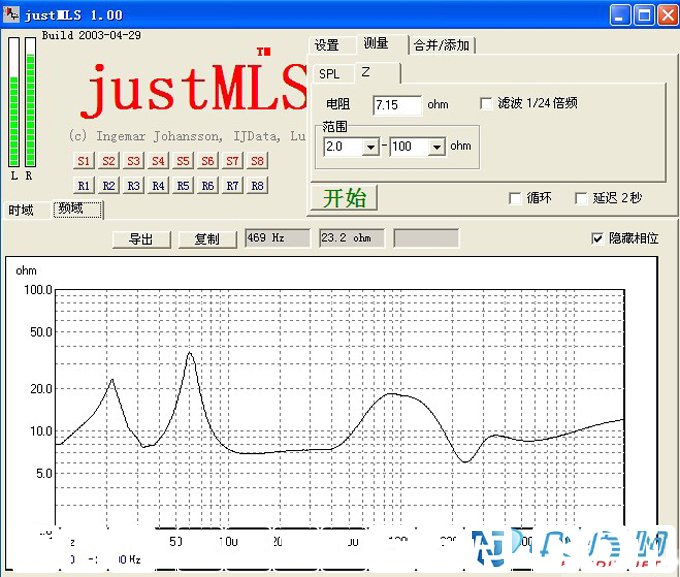Click the 复制 copy button
This screenshot has width=680, height=577.
click(207, 239)
